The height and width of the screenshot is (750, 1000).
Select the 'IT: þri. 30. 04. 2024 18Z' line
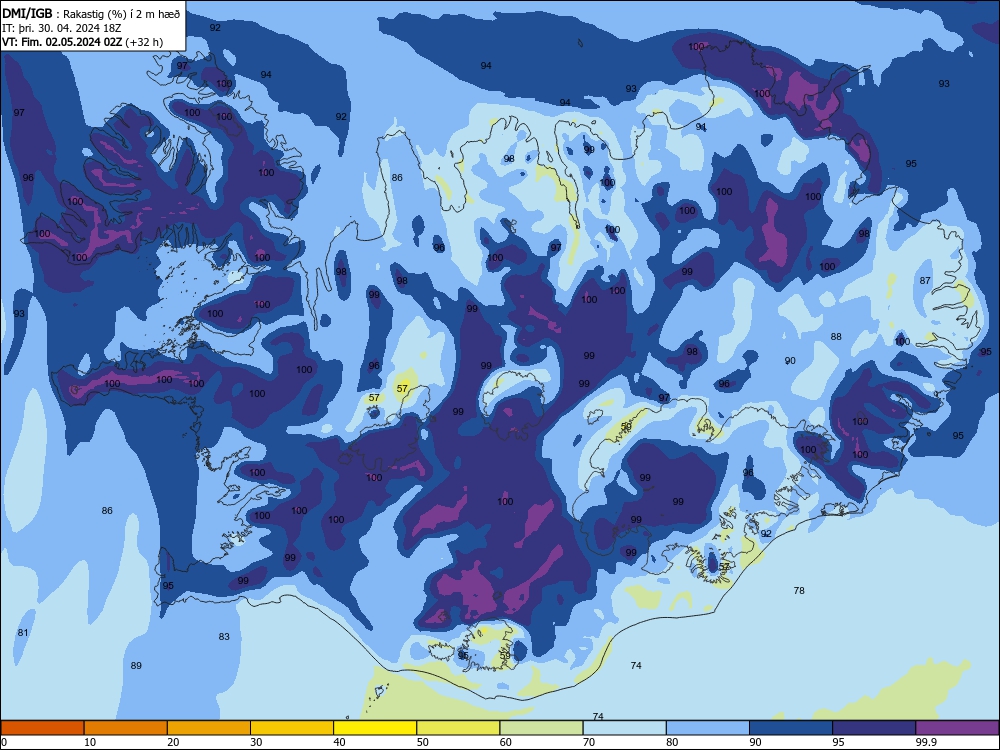point(61,28)
